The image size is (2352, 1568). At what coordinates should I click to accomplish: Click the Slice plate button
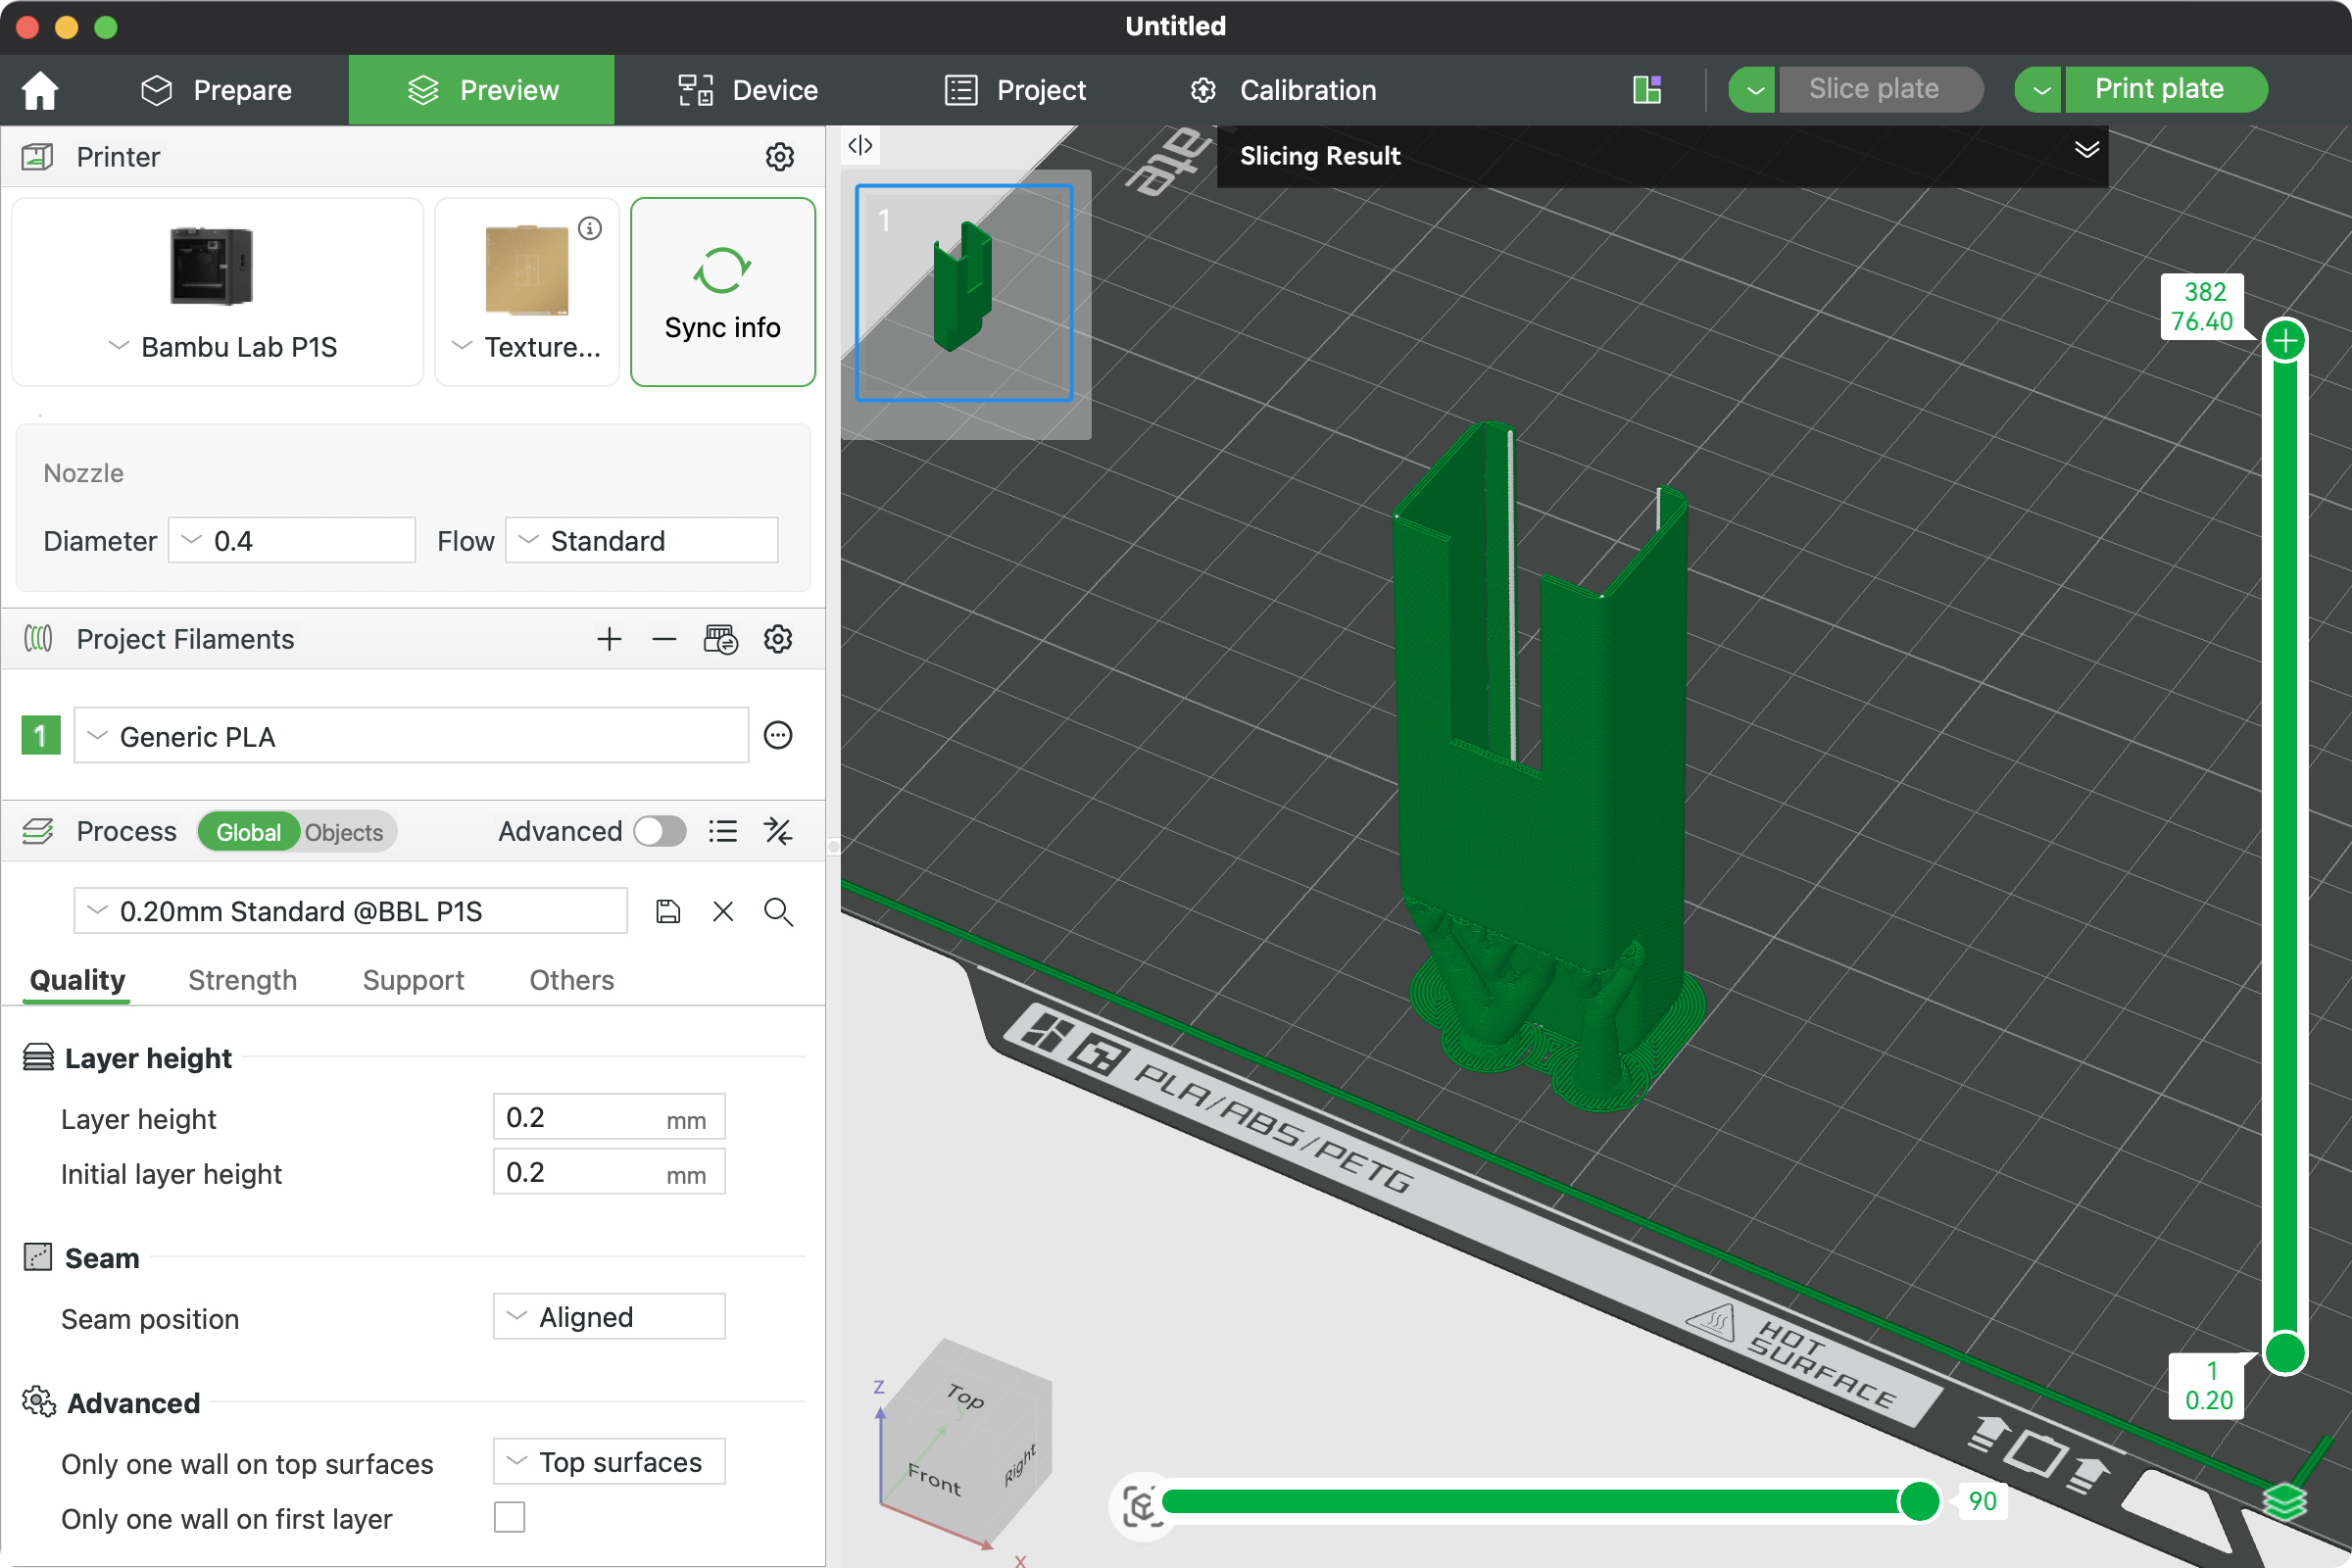coord(1880,89)
